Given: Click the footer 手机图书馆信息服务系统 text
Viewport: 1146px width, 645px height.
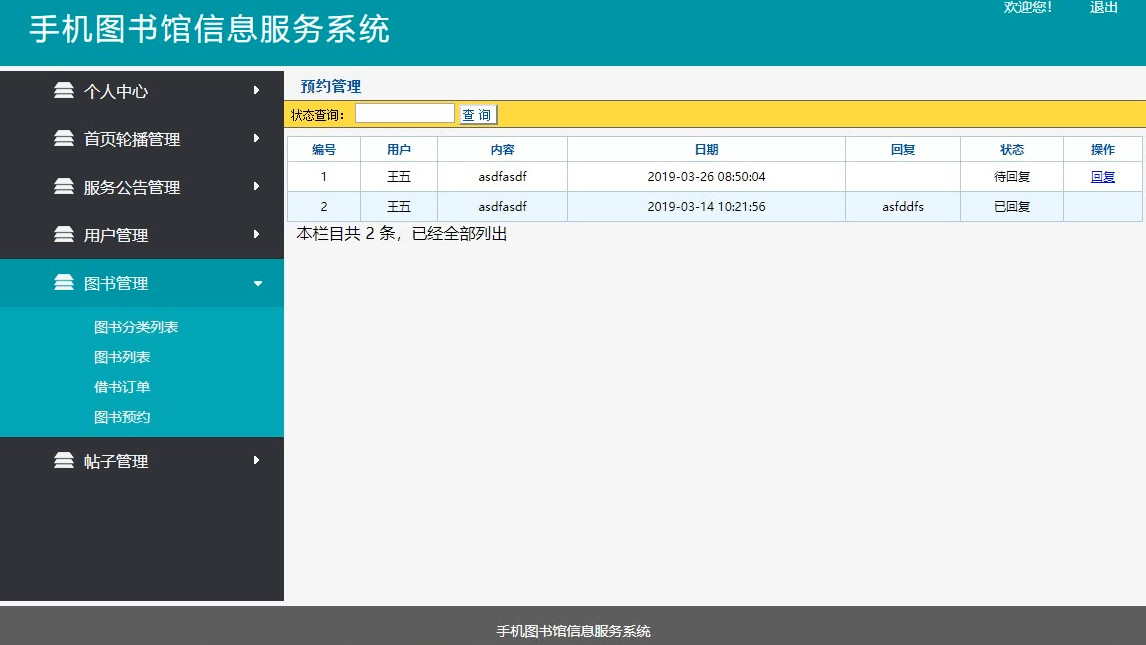Looking at the screenshot, I should tap(573, 631).
